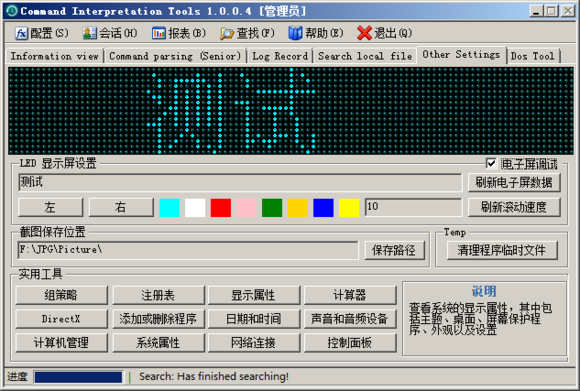Select the cyan color swatch
Viewport: 580px width, 391px height.
pyautogui.click(x=169, y=208)
